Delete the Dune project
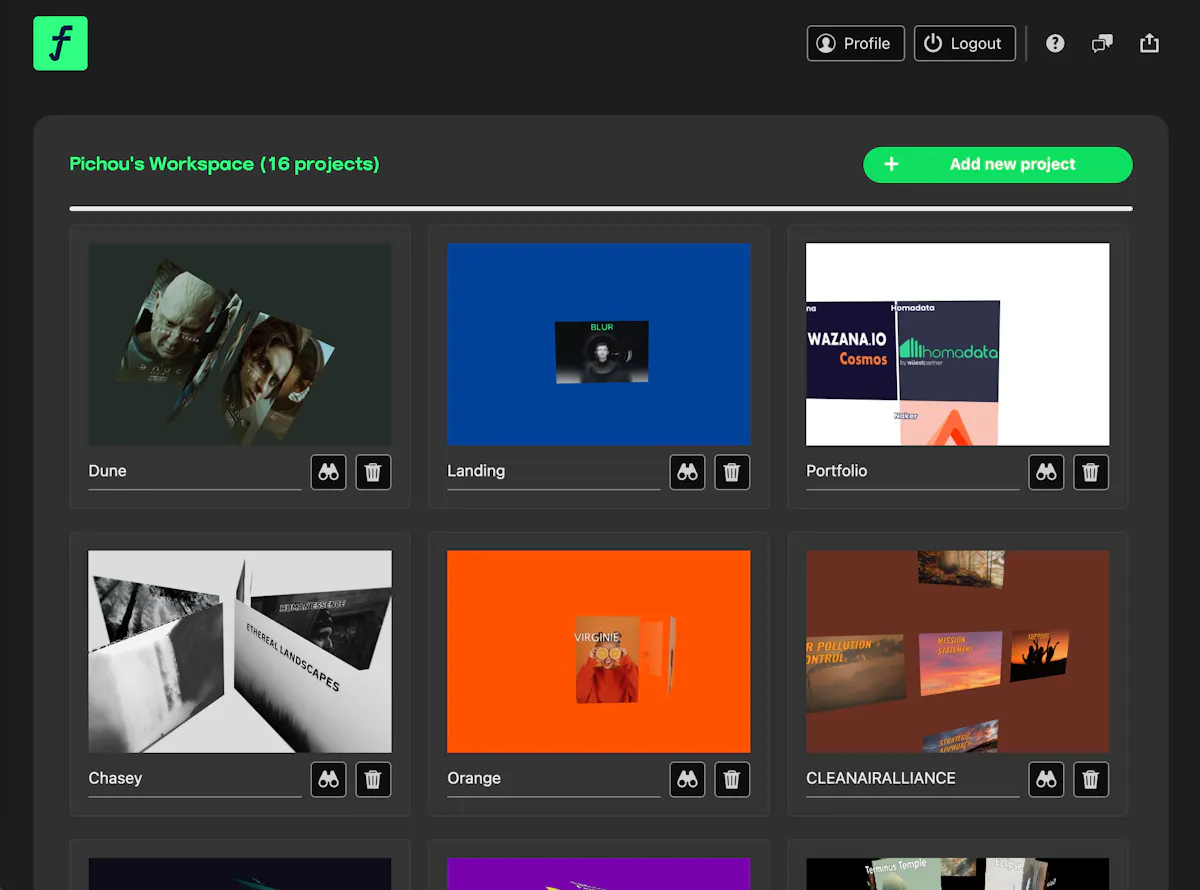Screen dimensions: 1200x890 point(373,472)
